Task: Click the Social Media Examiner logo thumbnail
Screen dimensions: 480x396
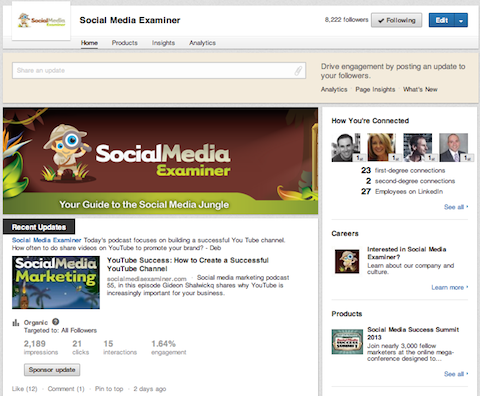Action: click(41, 21)
